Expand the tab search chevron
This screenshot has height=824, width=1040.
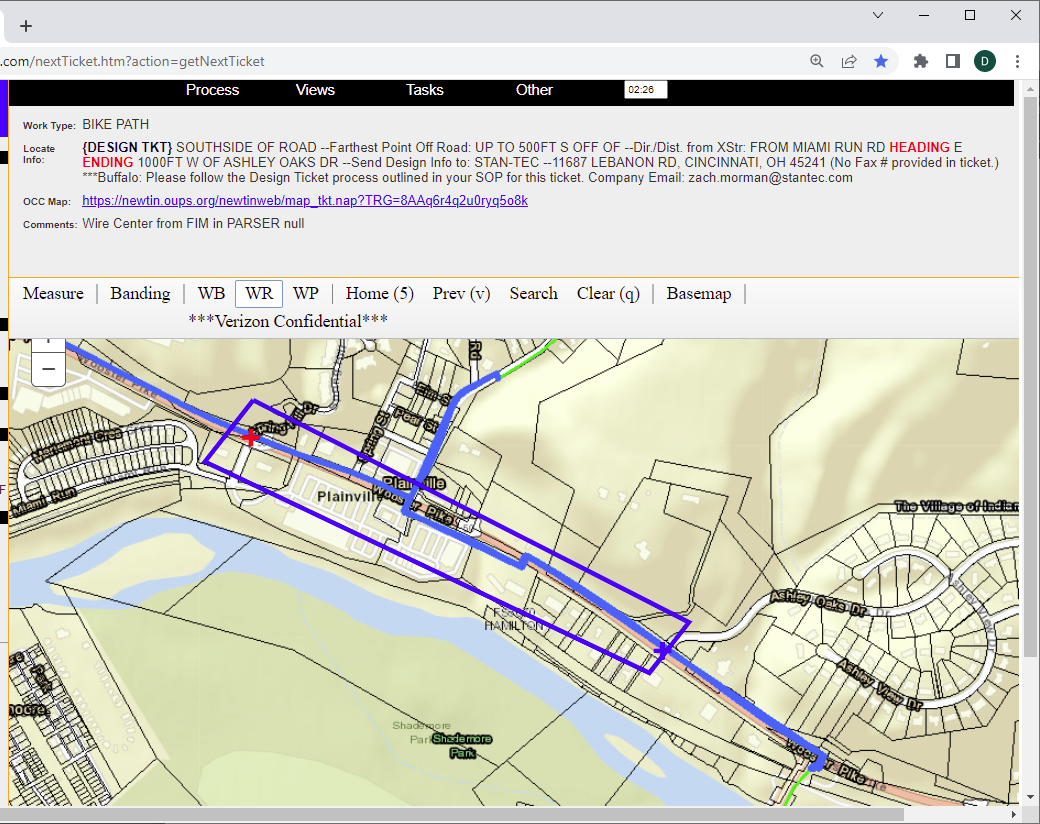coord(878,15)
